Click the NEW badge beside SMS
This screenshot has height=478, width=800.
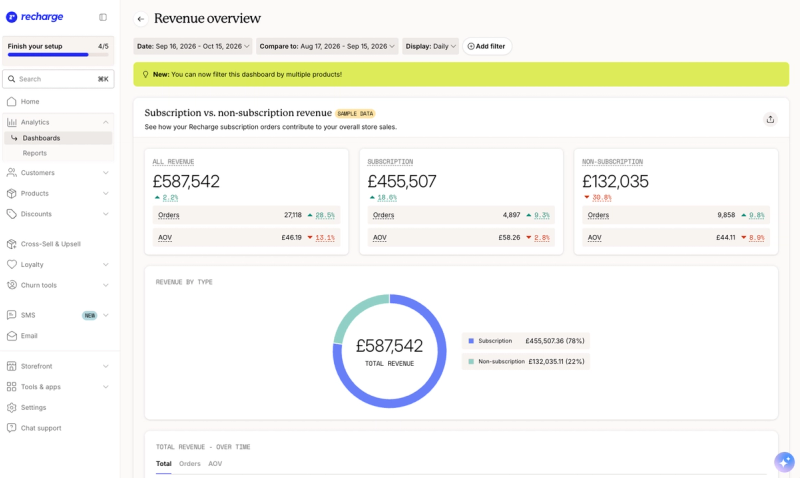tap(90, 315)
